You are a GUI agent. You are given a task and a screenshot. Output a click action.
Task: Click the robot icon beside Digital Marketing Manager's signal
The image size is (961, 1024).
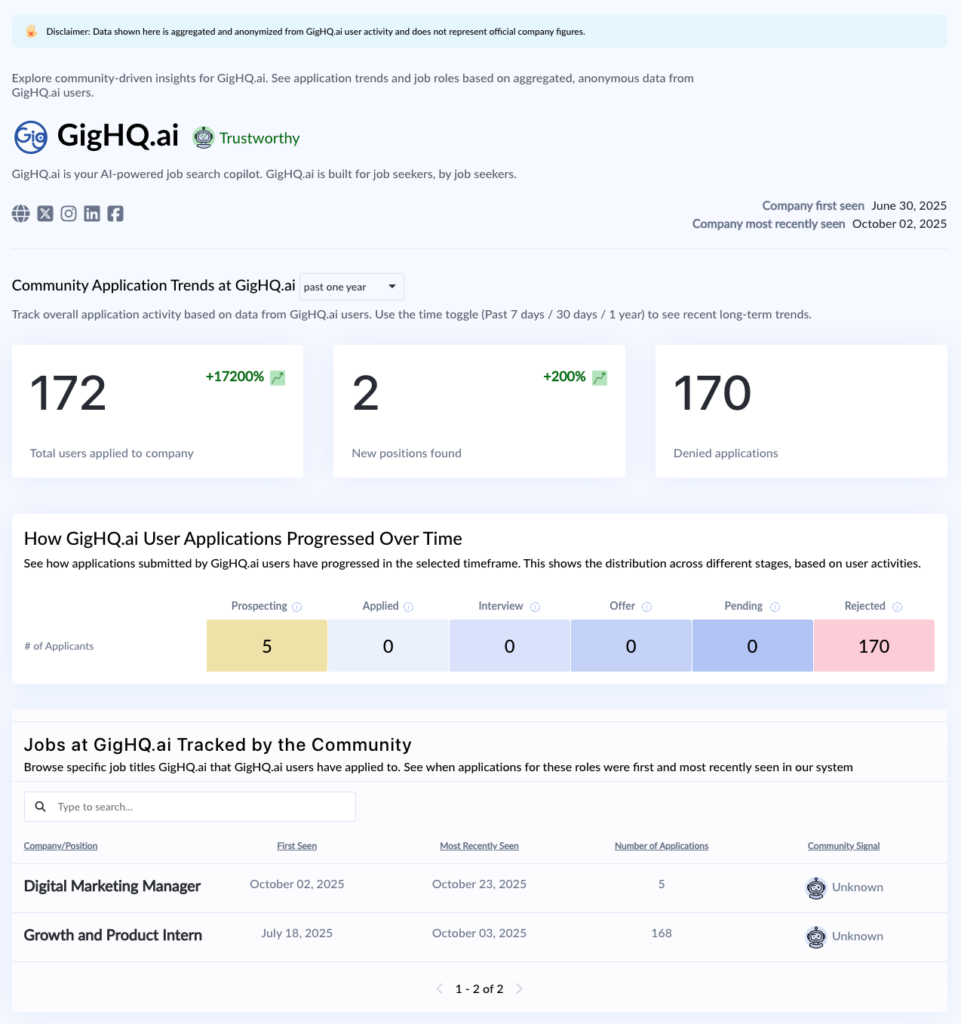[x=817, y=887]
